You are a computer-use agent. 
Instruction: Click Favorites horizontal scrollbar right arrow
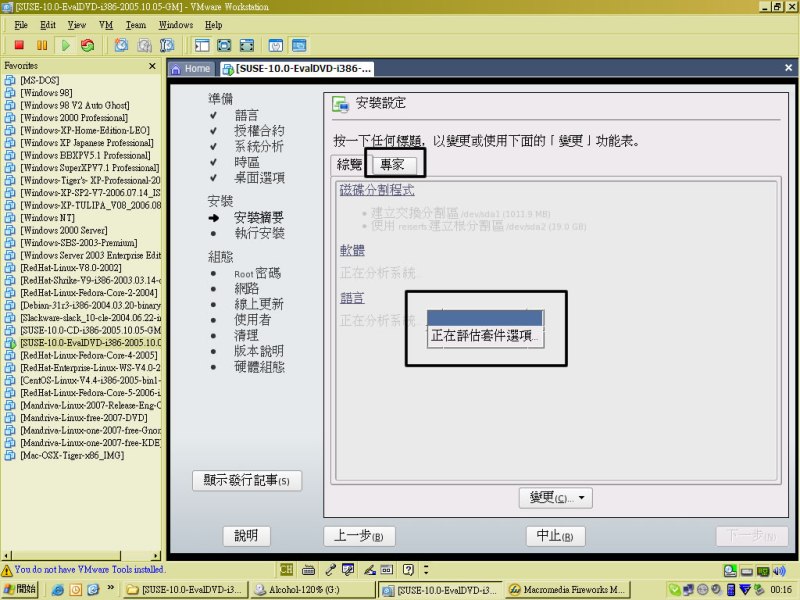[156, 556]
